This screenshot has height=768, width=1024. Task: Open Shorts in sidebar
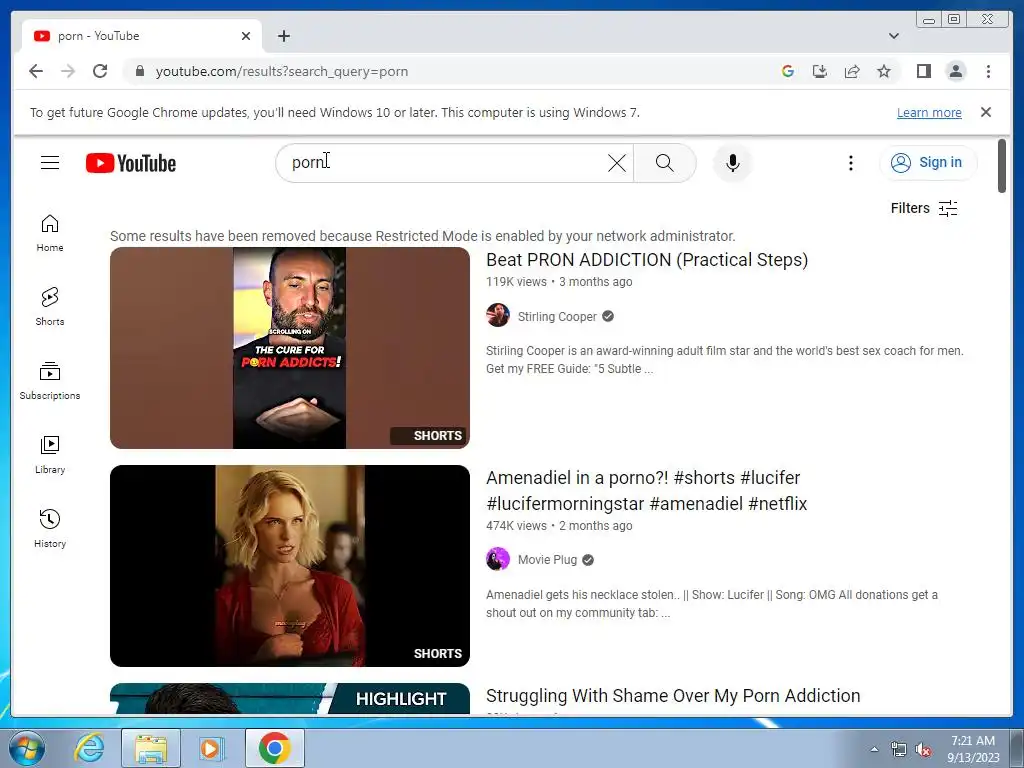click(x=50, y=307)
